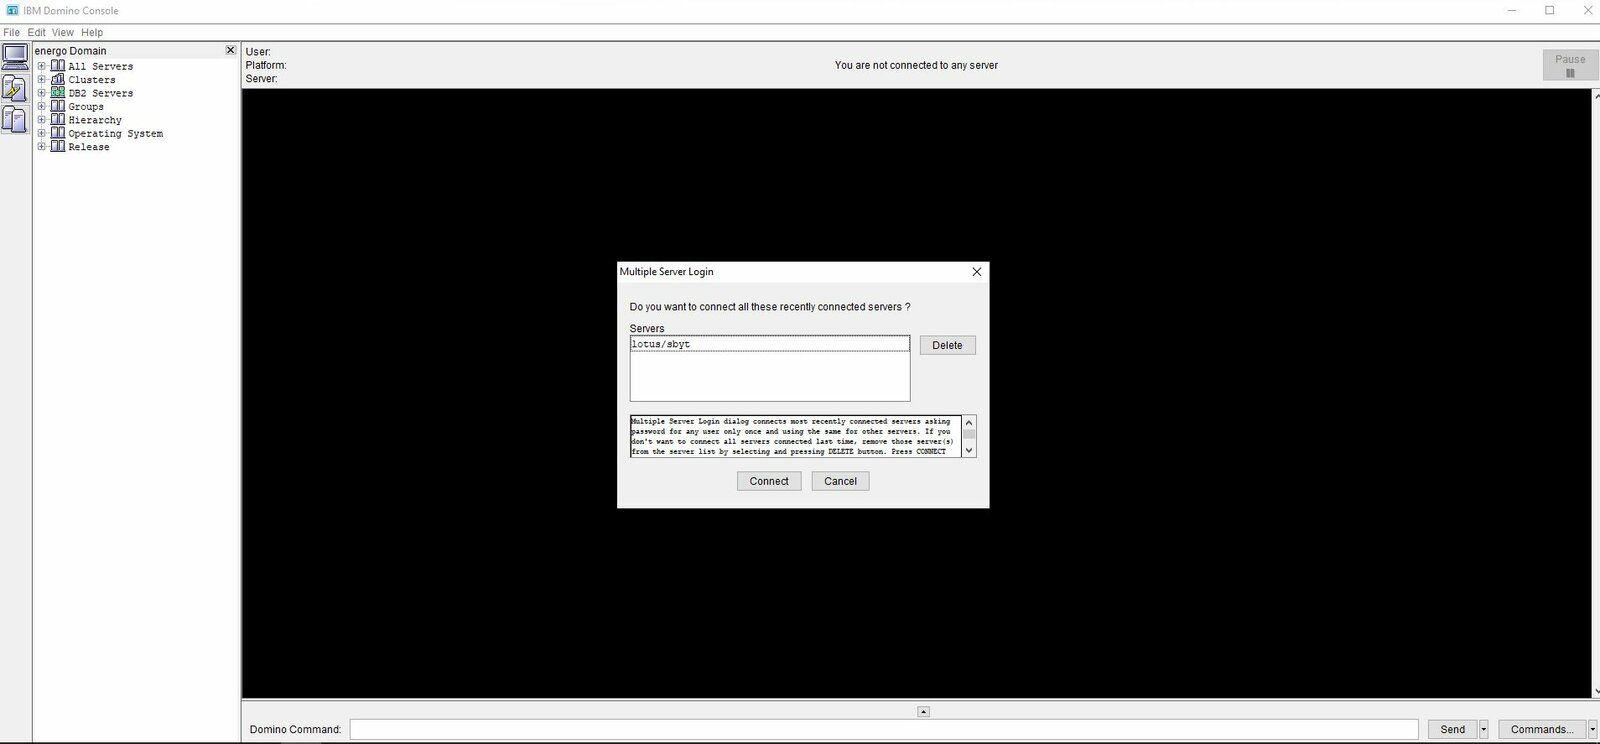Screen dimensions: 1600x744
Task: Open the File menu
Action: (11, 32)
